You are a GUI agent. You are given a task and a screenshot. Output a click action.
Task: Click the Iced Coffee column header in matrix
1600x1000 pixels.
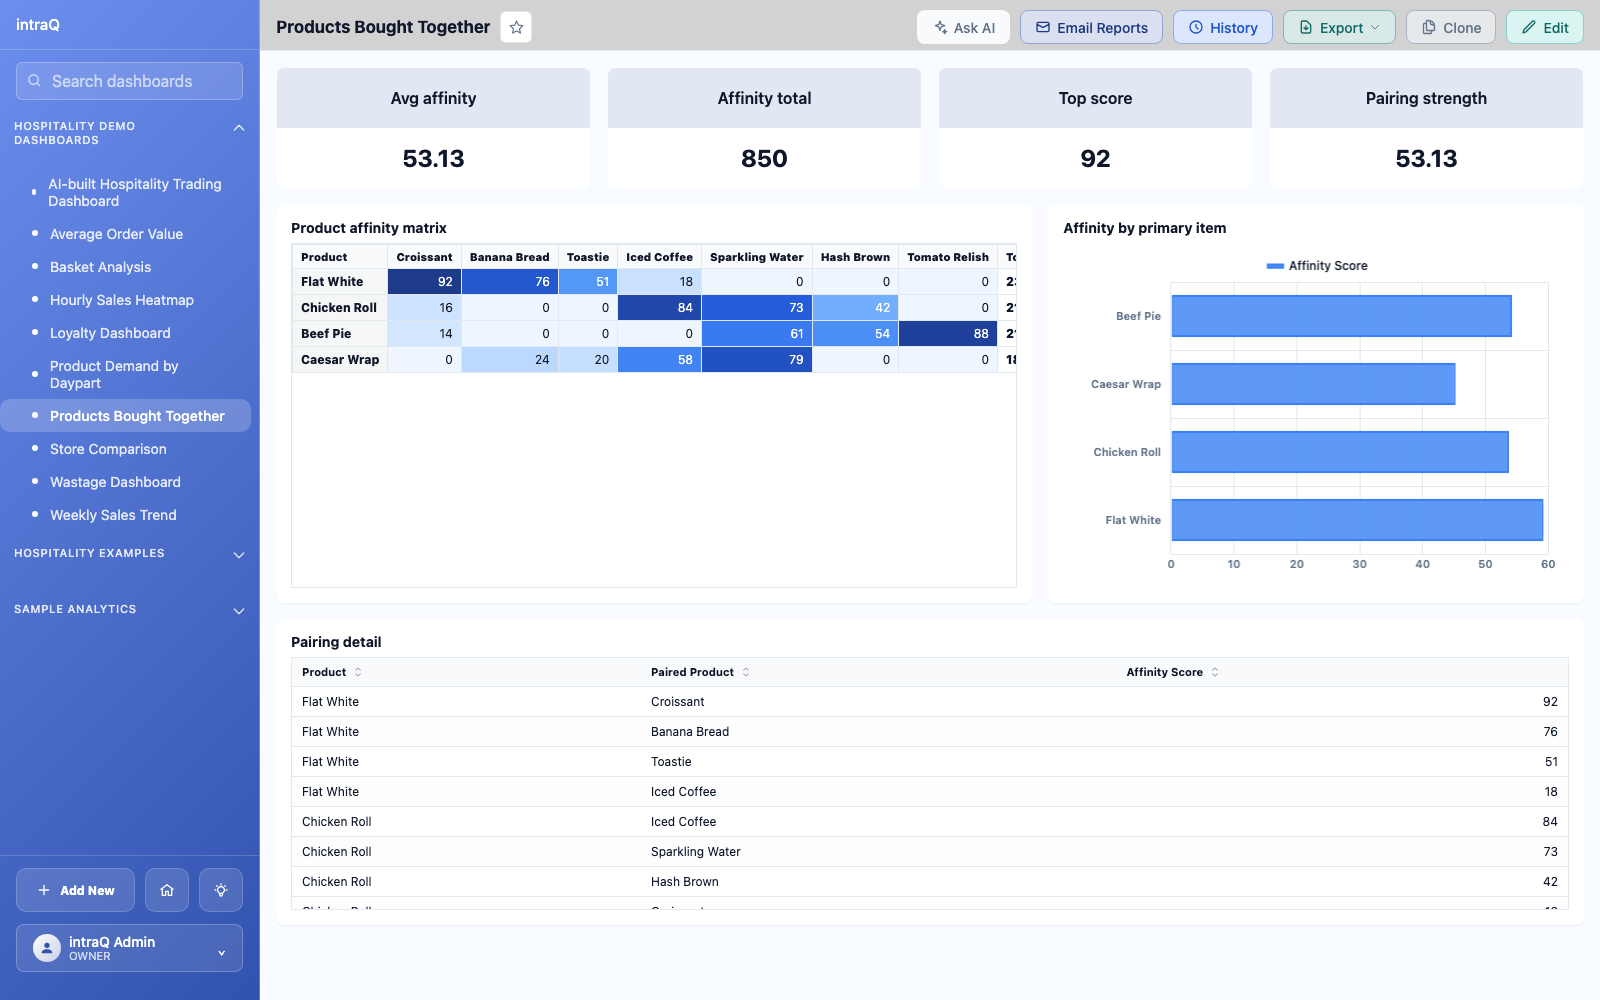(x=659, y=257)
